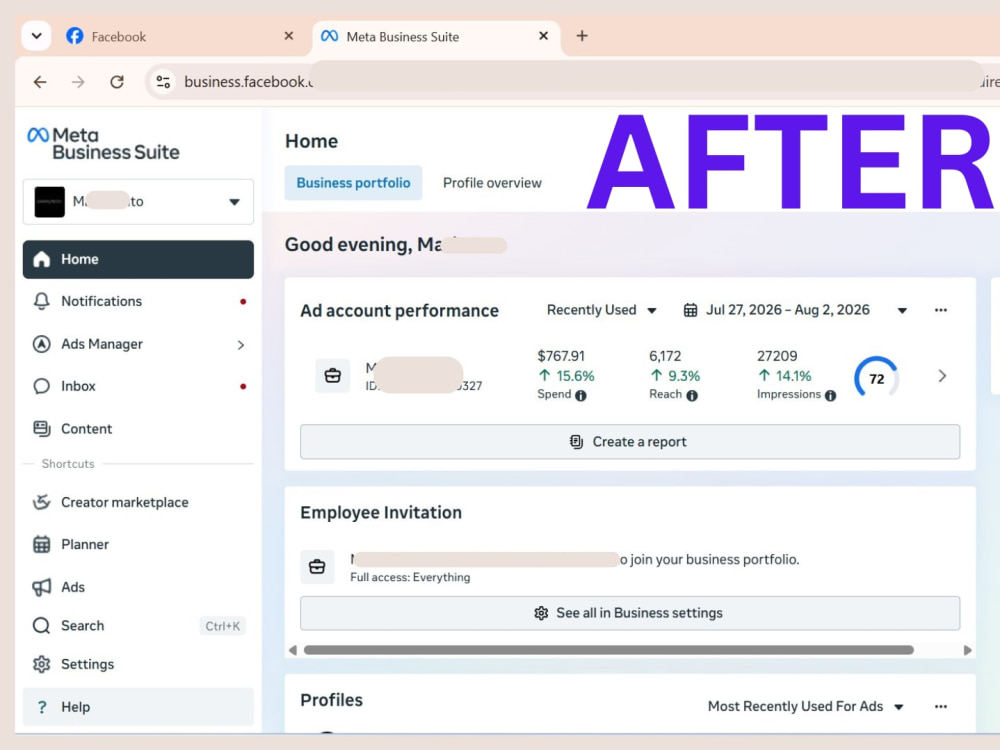Switch to the Profile overview tab
The image size is (1000, 750).
(492, 183)
